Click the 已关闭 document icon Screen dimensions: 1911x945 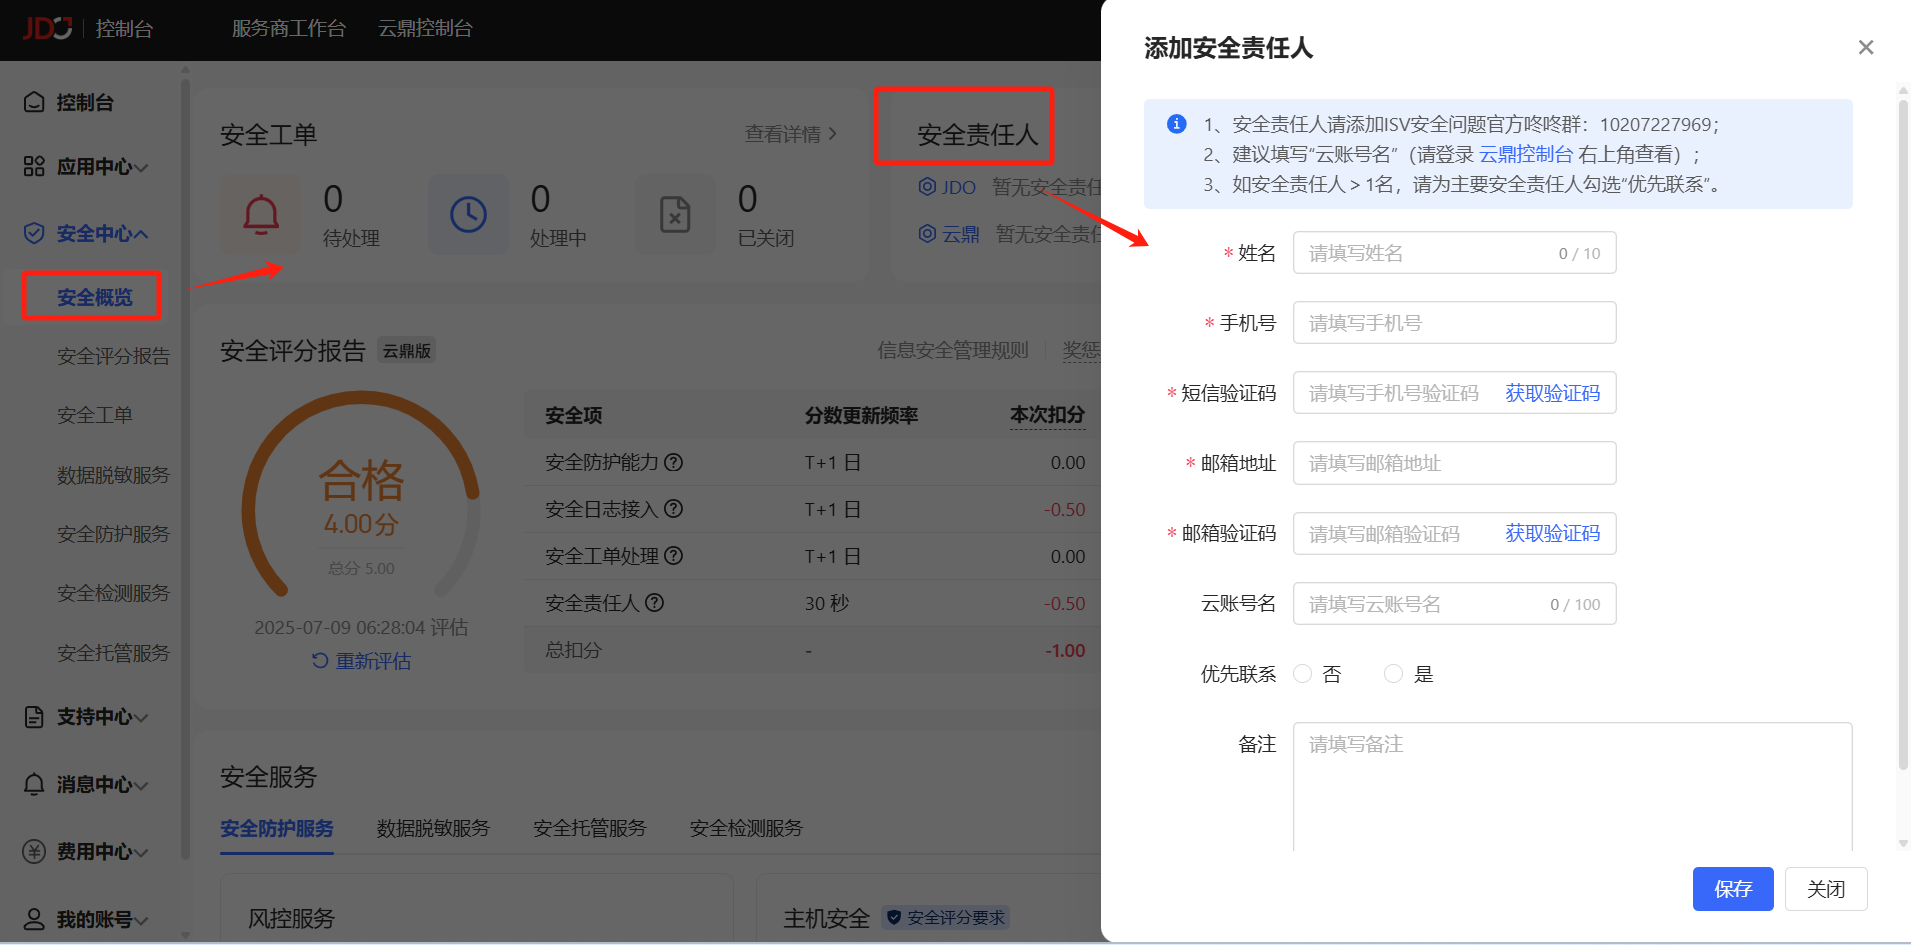[x=675, y=214]
